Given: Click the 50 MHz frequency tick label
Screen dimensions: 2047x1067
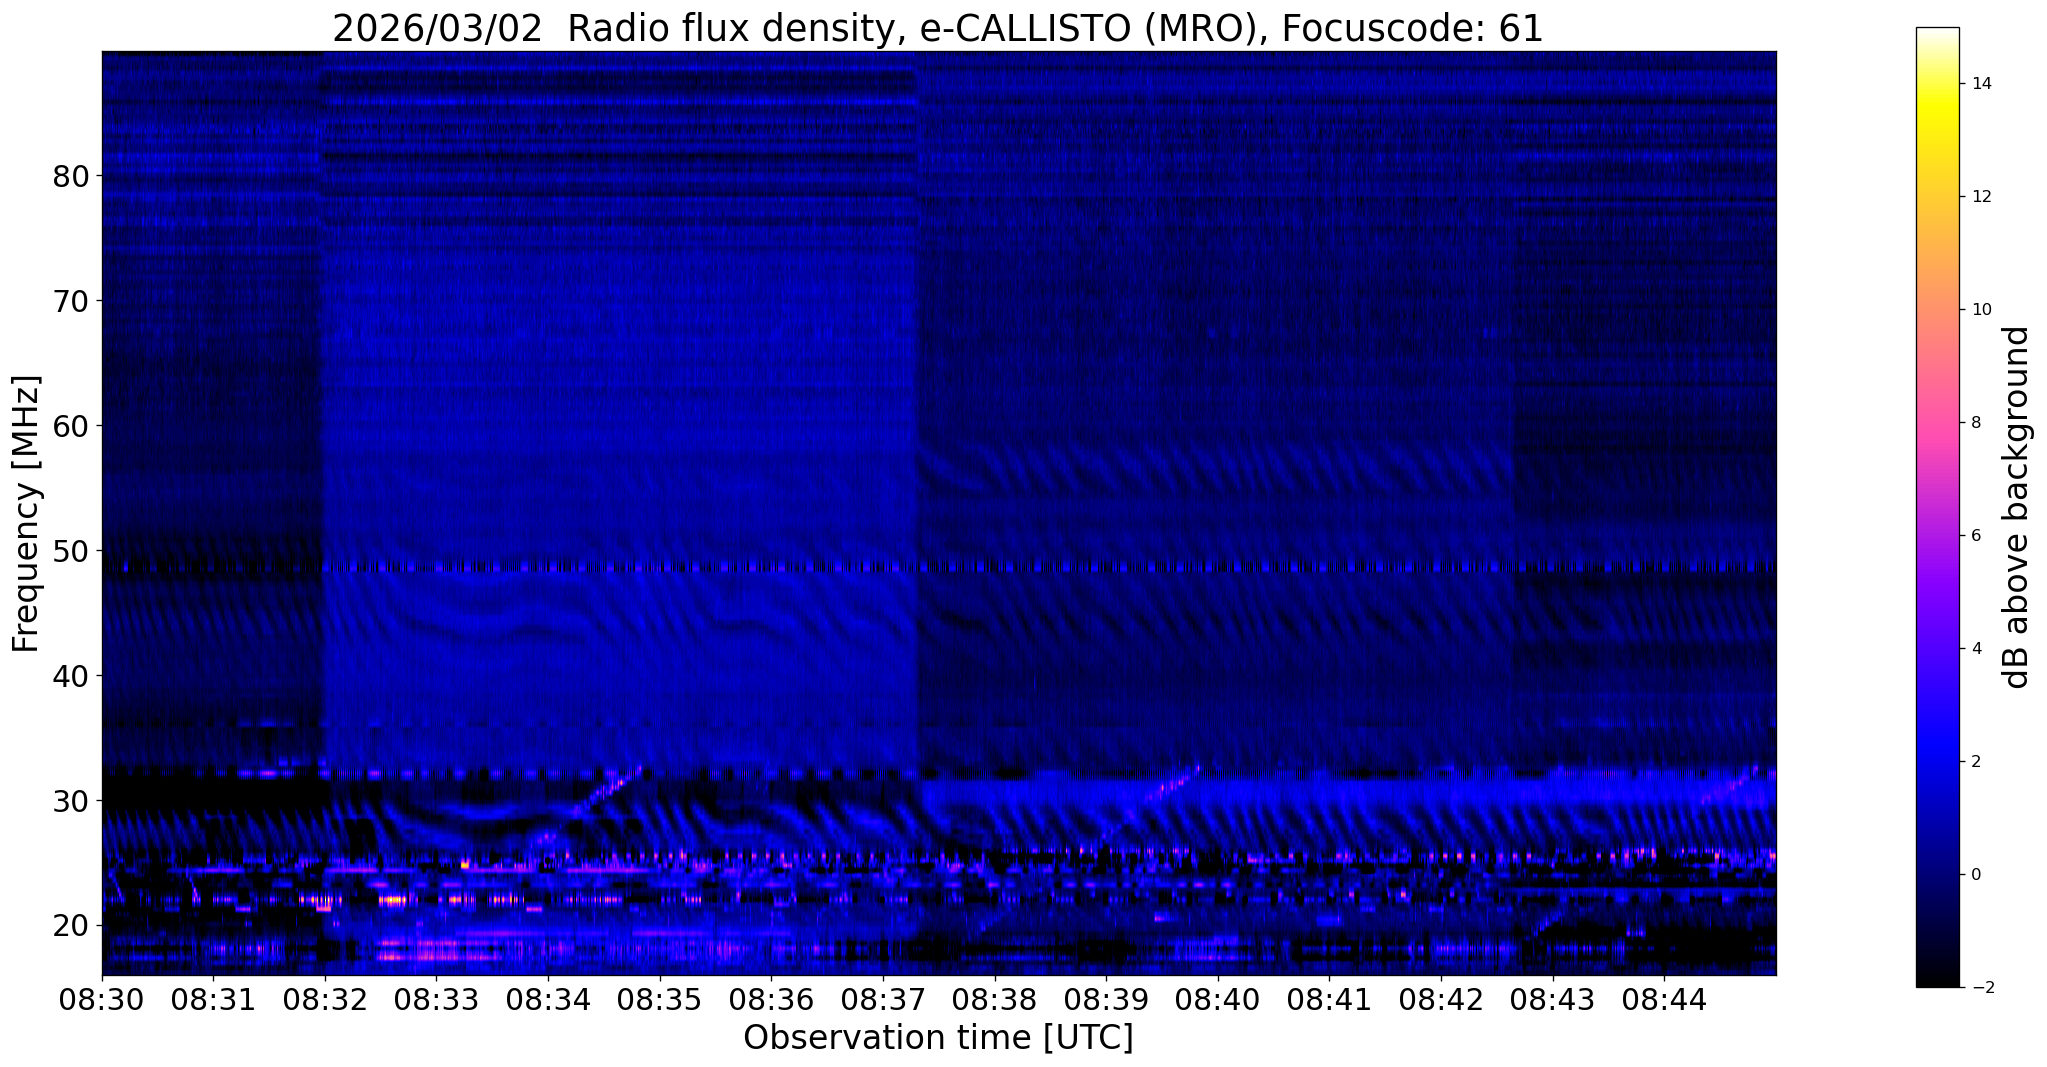Looking at the screenshot, I should point(71,551).
